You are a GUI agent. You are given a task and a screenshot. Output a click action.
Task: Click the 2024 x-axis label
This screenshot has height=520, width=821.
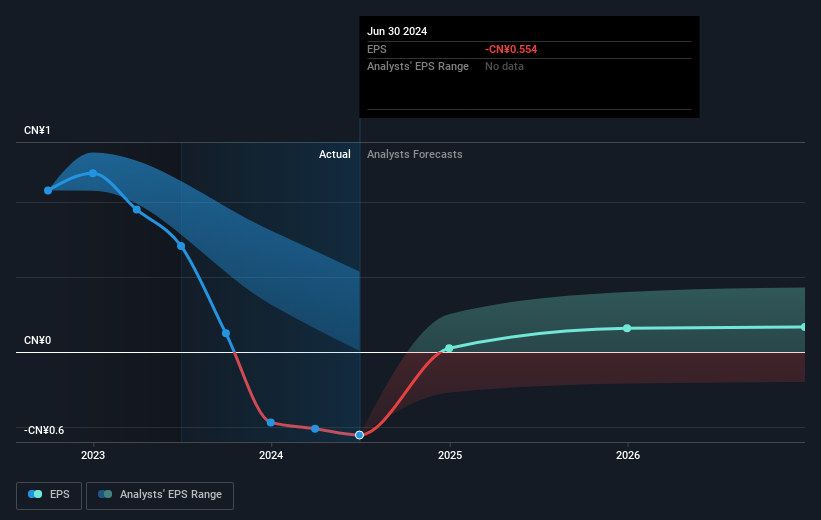click(271, 455)
